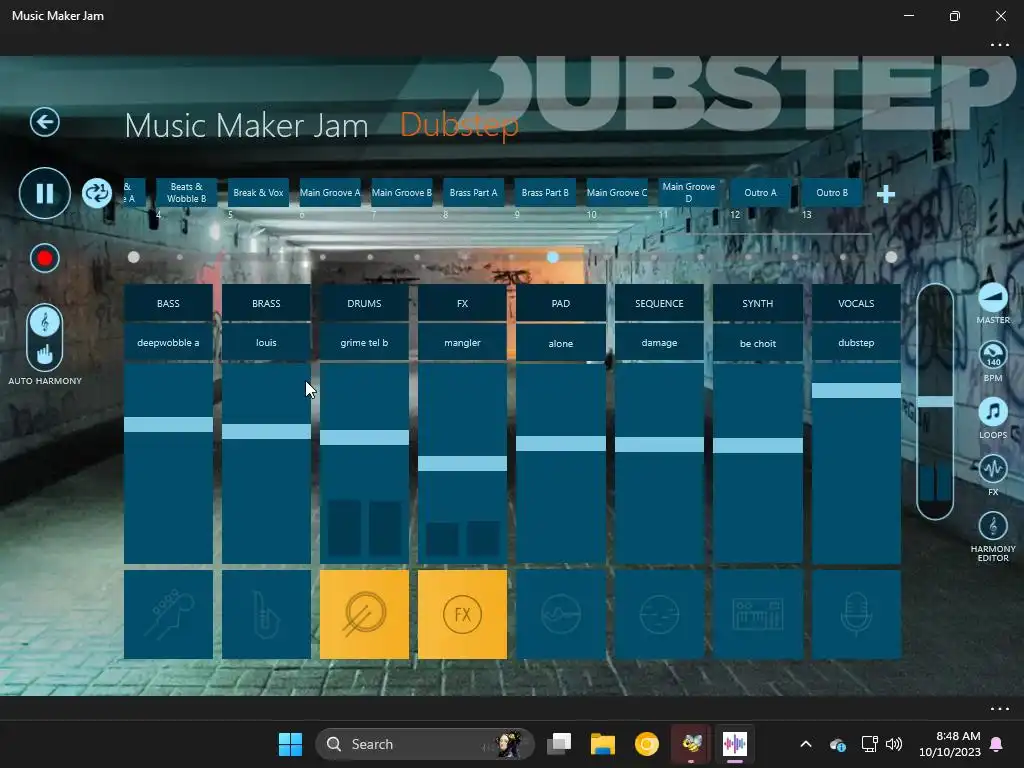This screenshot has height=768, width=1024.
Task: Click the BRASS channel header
Action: pyautogui.click(x=266, y=303)
